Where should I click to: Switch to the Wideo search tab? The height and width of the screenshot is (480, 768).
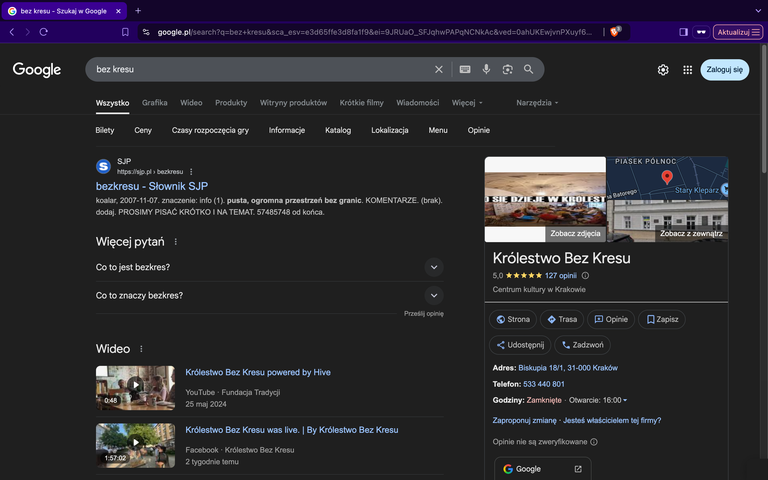(x=191, y=103)
